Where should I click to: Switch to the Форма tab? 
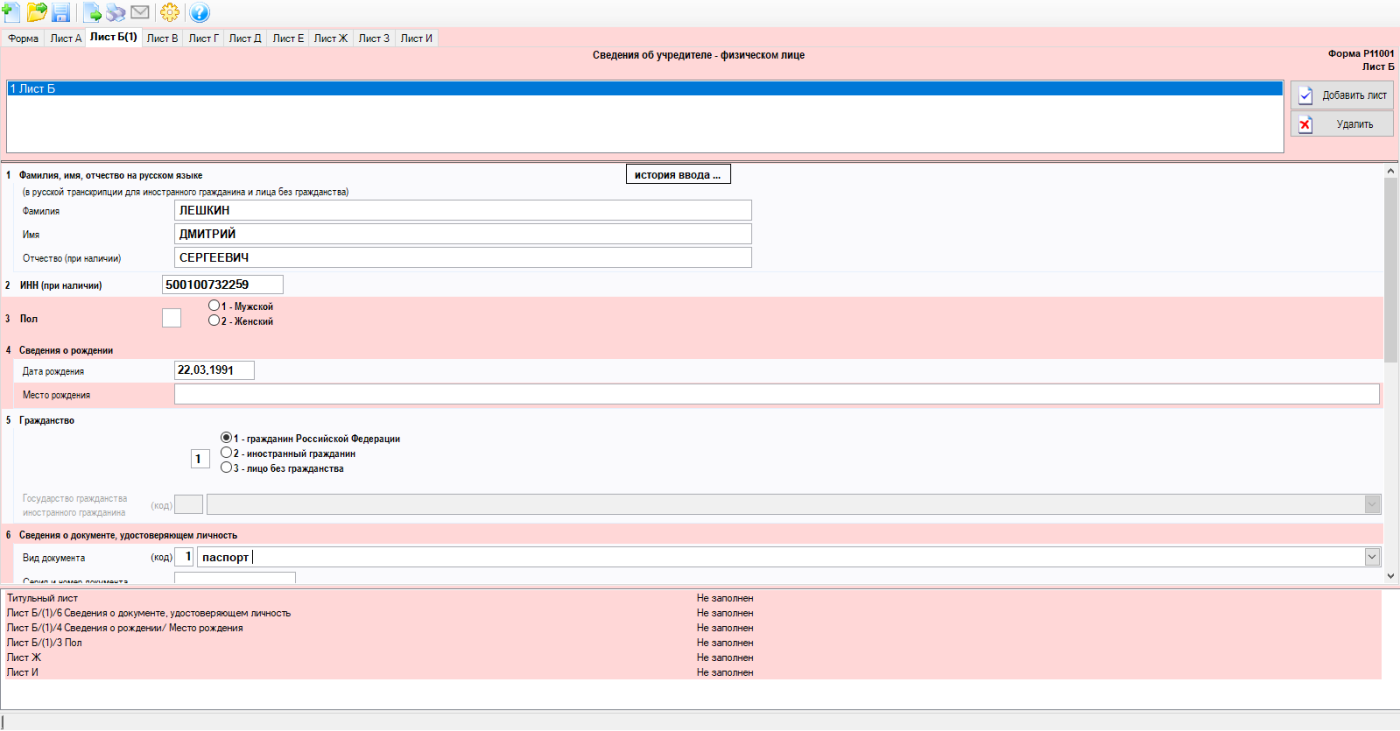[x=23, y=38]
